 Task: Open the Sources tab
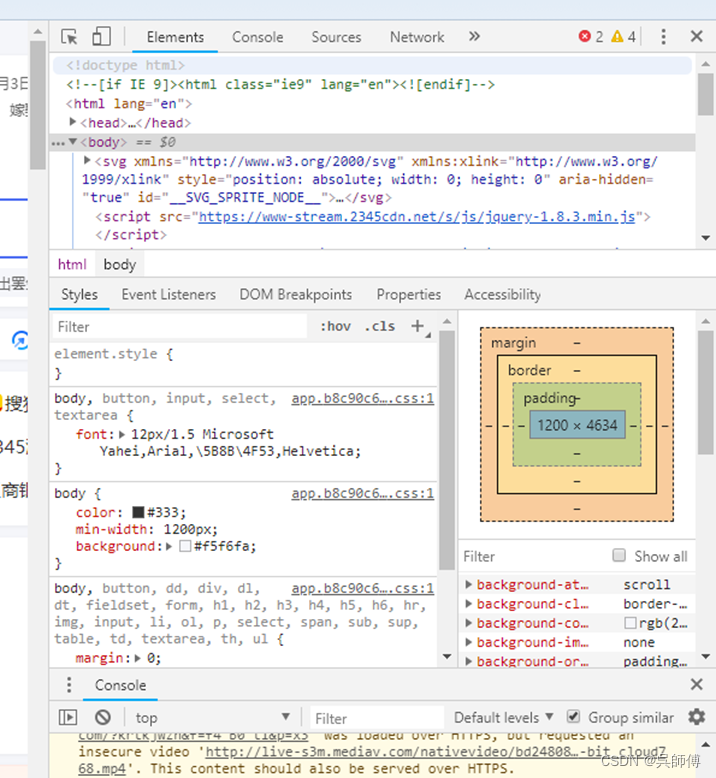coord(336,37)
